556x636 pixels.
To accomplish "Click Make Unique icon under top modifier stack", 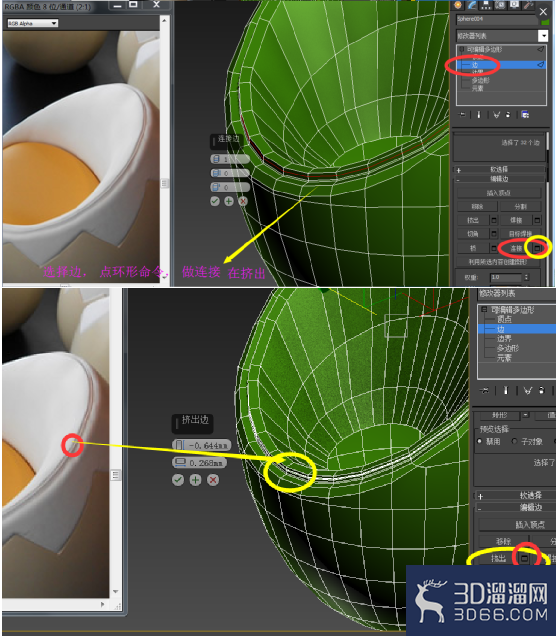I will (x=496, y=115).
